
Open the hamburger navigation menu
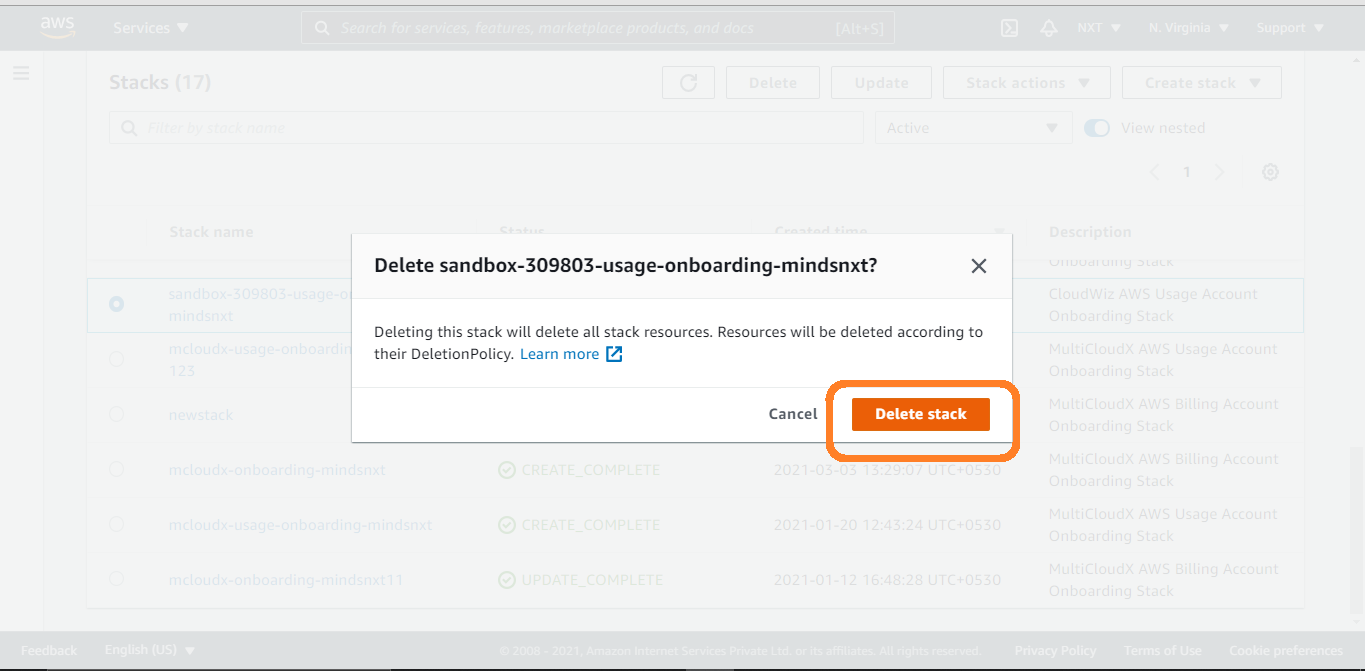click(x=21, y=73)
